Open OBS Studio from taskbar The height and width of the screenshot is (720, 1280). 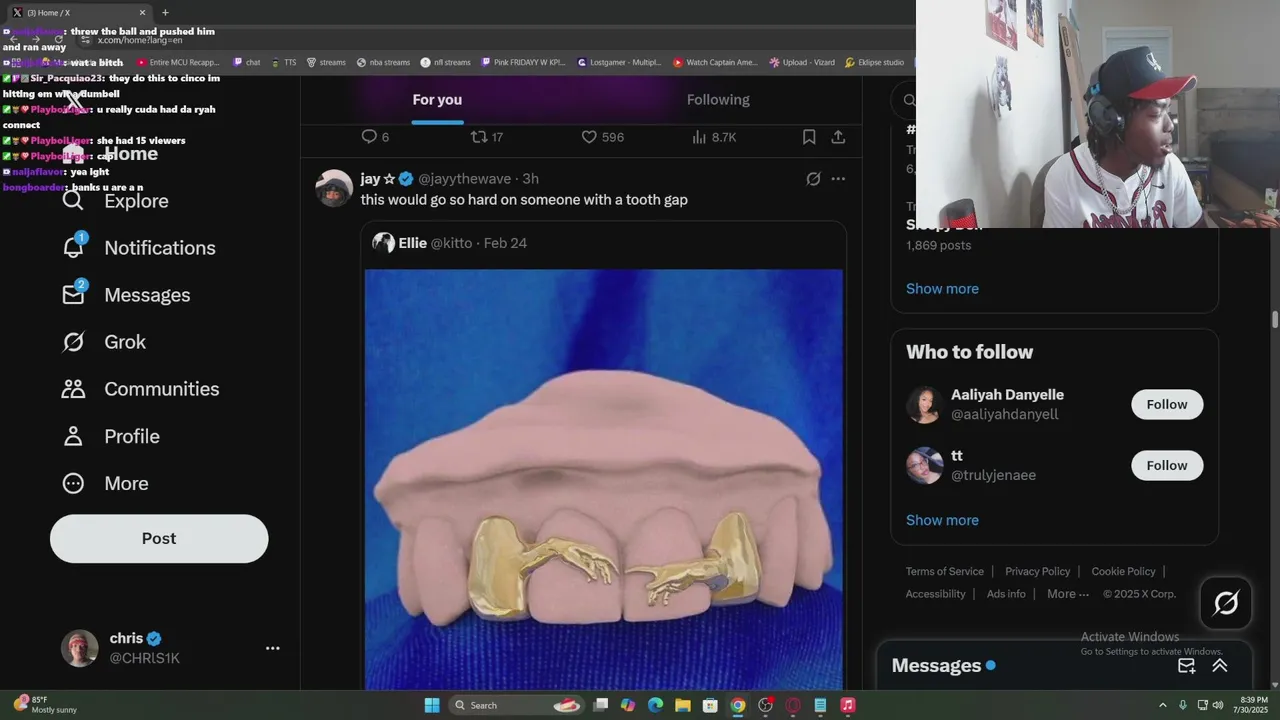pyautogui.click(x=765, y=705)
